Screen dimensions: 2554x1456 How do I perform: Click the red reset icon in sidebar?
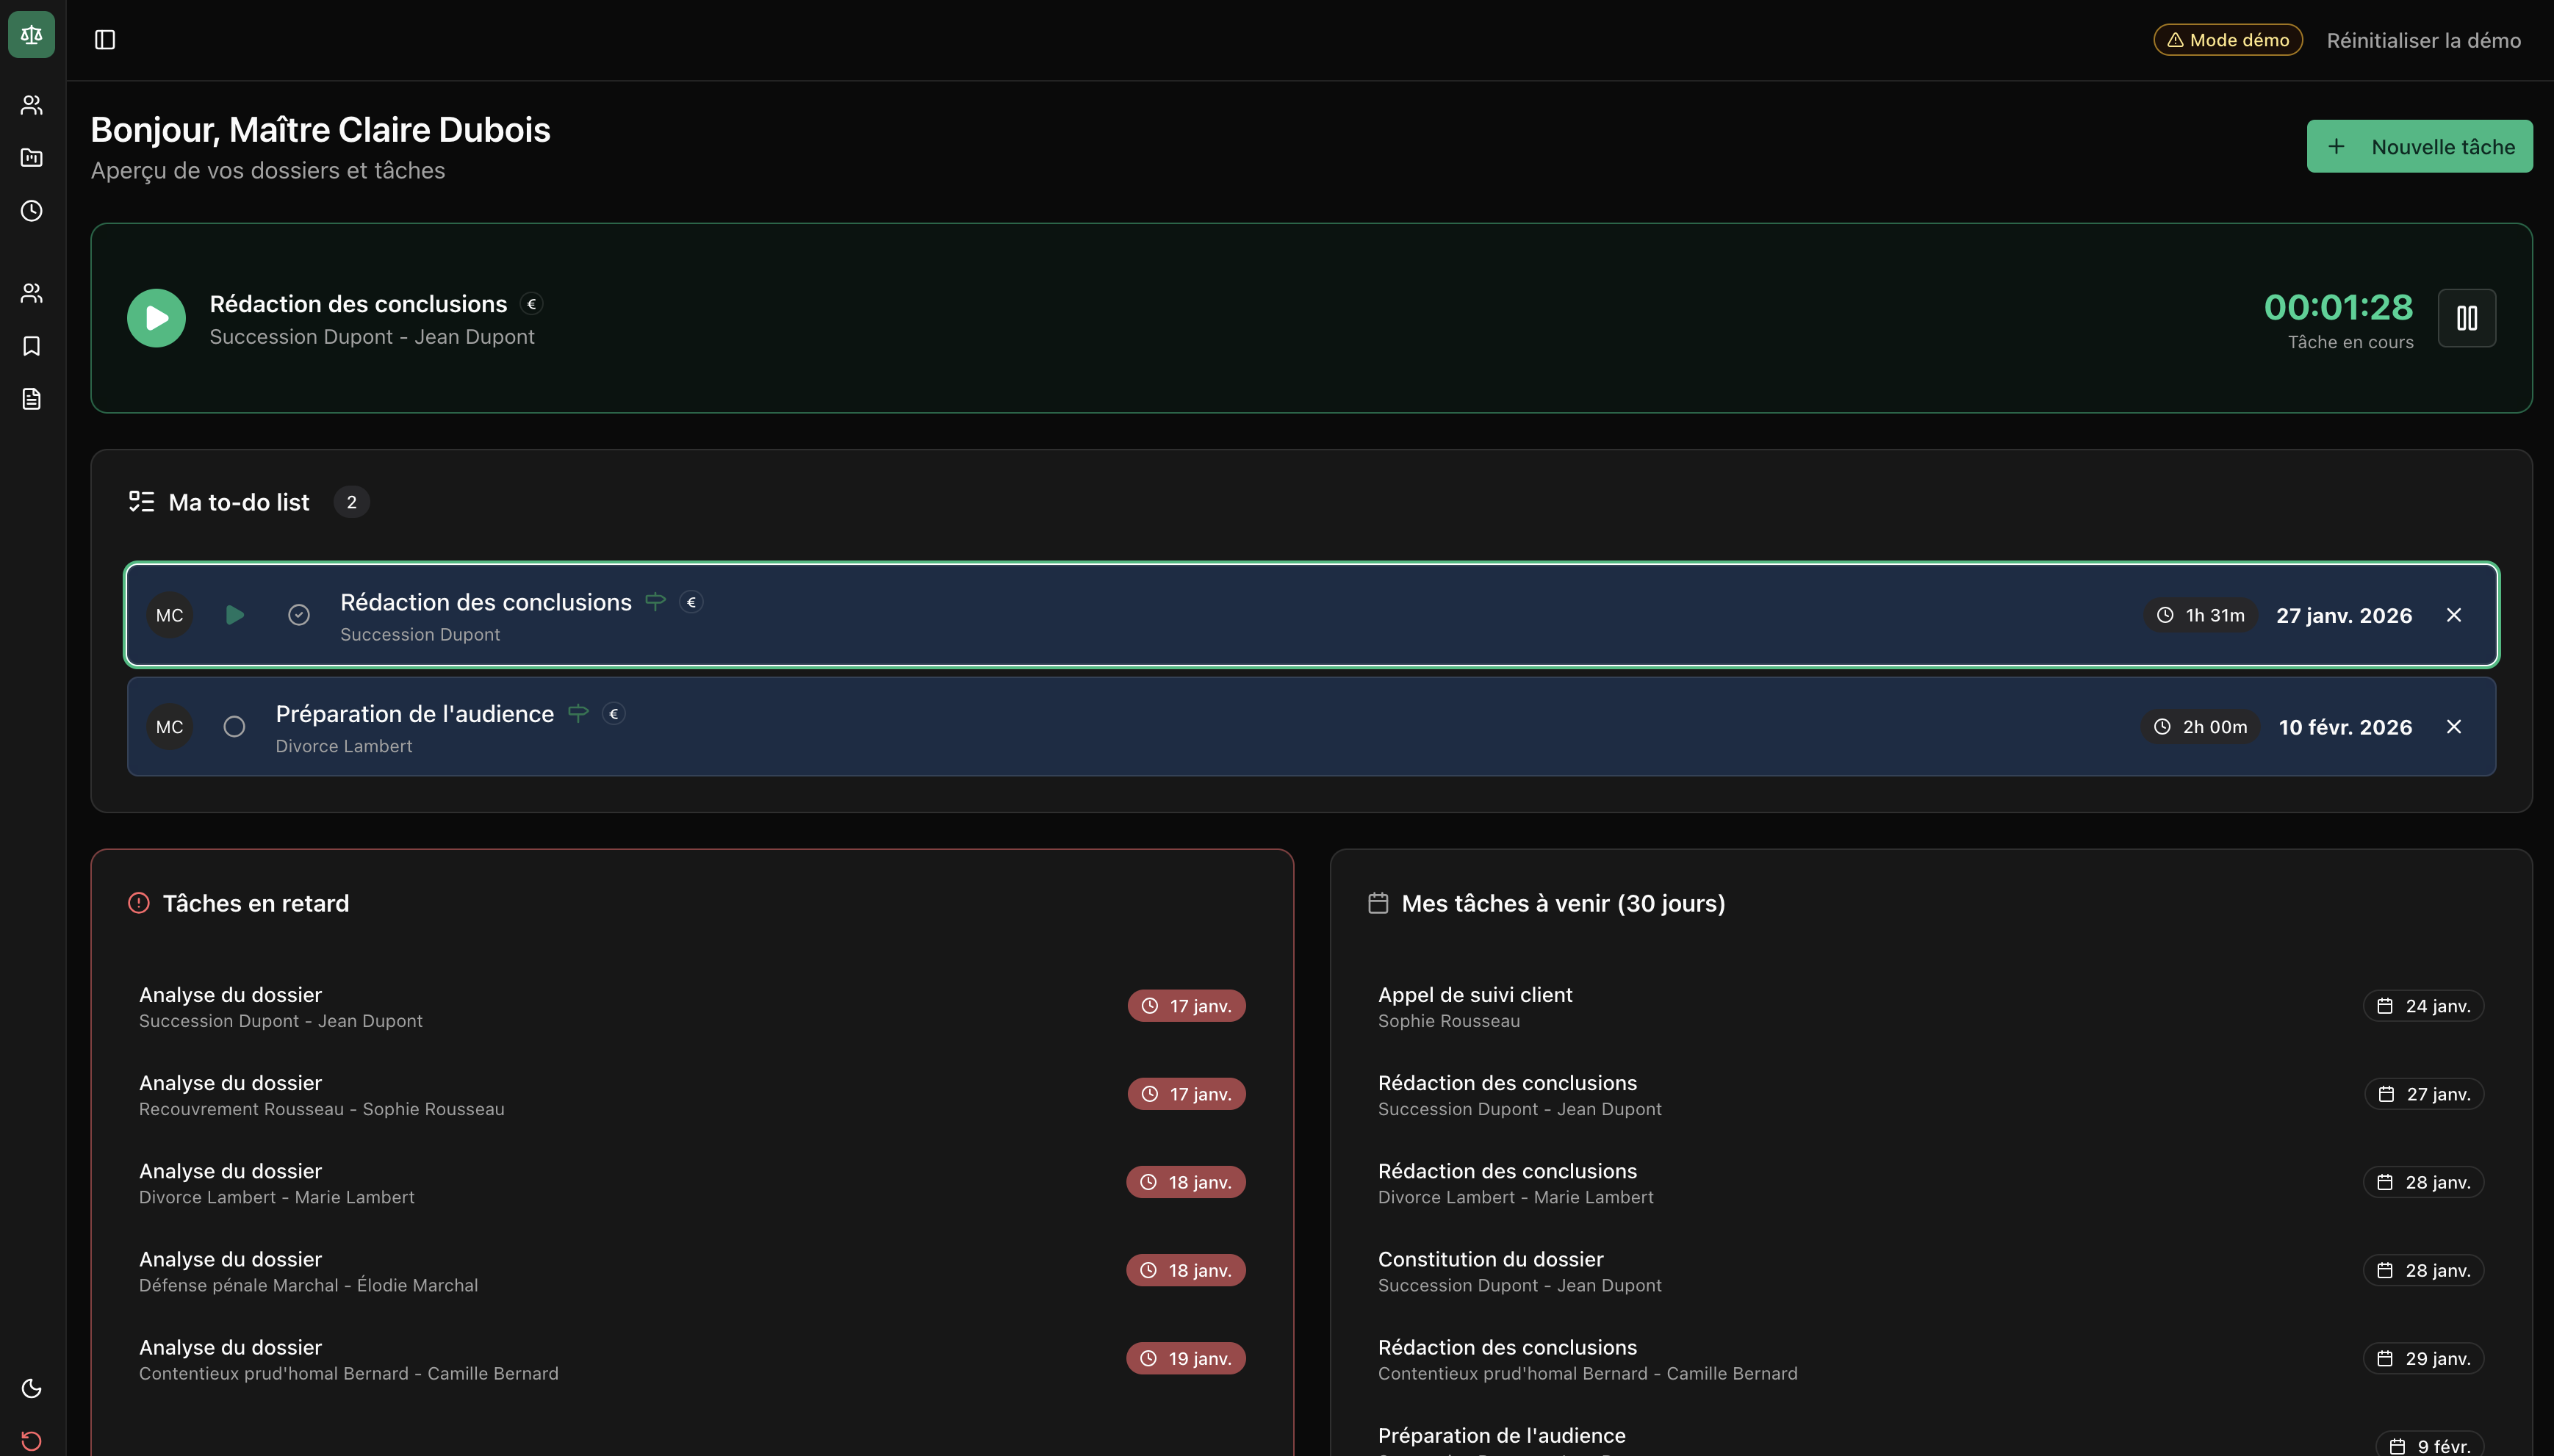coord(31,1440)
